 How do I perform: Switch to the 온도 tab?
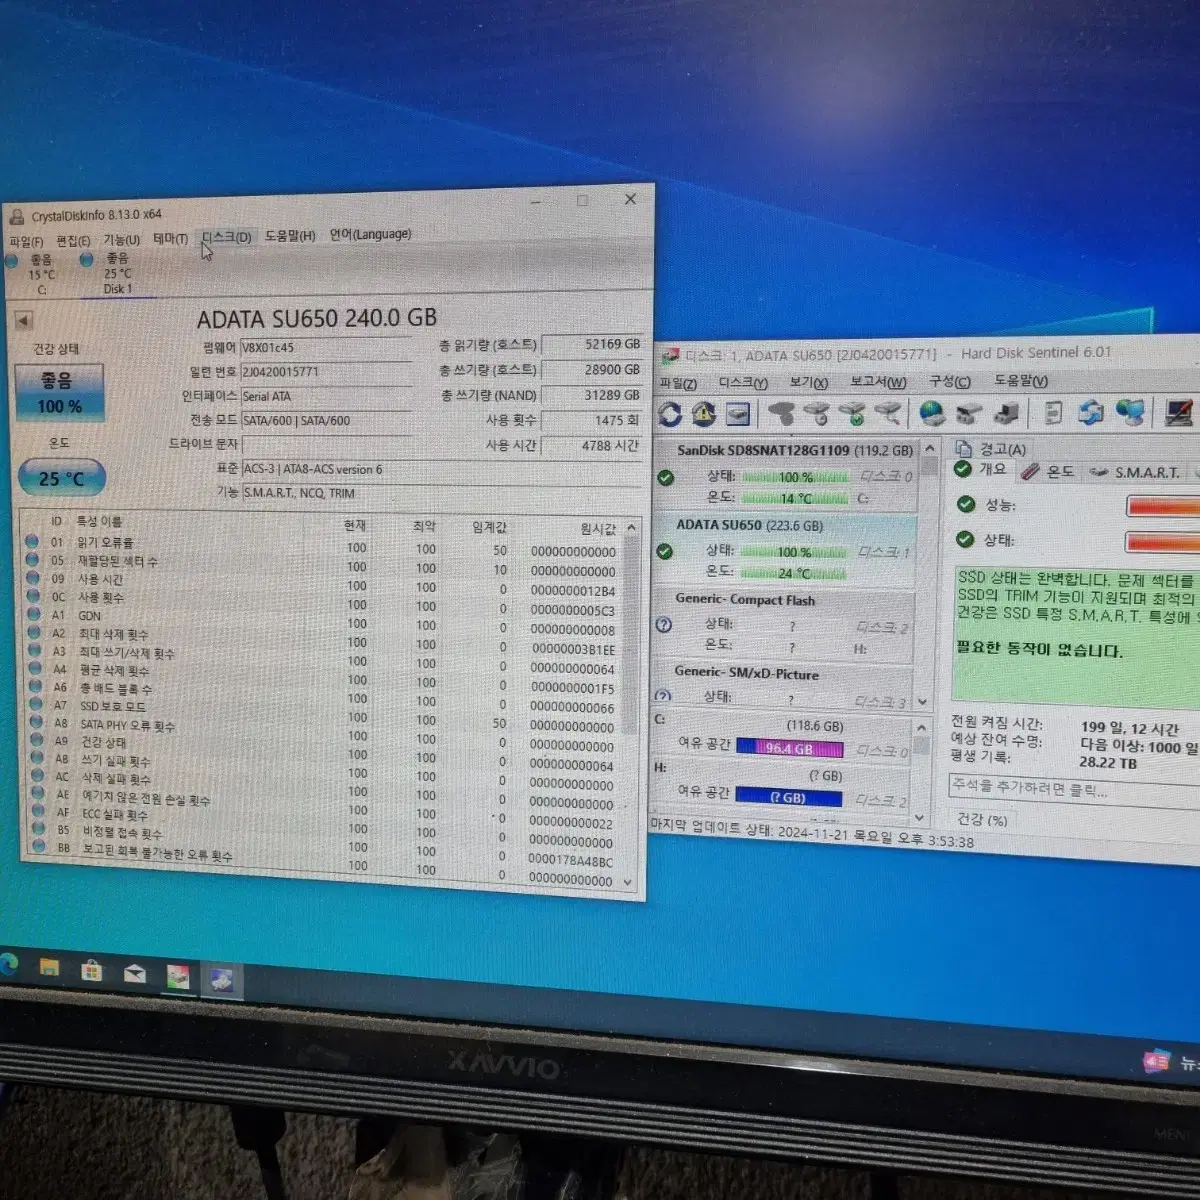click(x=1048, y=471)
